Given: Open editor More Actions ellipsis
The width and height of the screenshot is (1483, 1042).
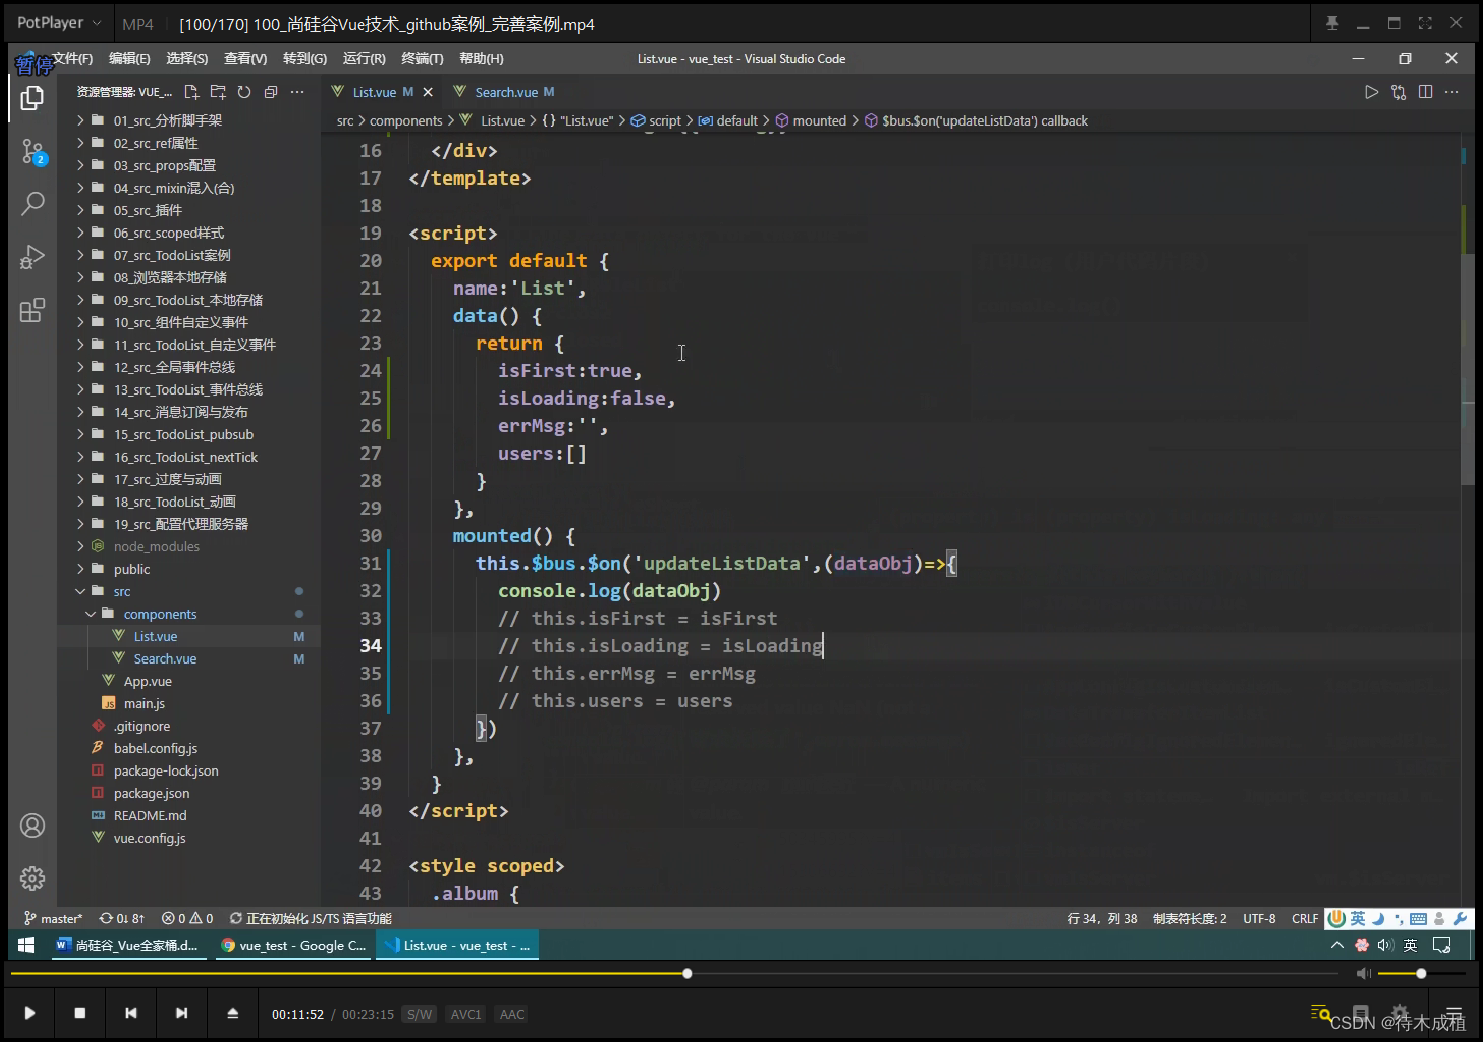Looking at the screenshot, I should coord(1452,92).
